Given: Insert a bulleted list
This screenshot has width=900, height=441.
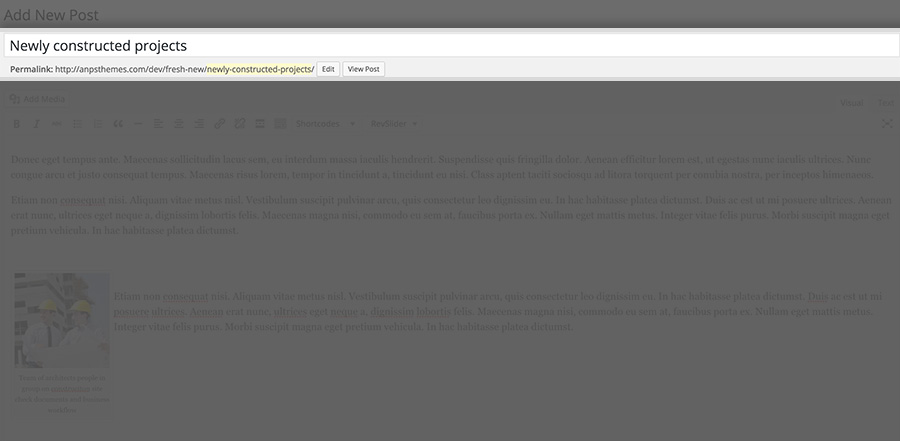Looking at the screenshot, I should (77, 124).
